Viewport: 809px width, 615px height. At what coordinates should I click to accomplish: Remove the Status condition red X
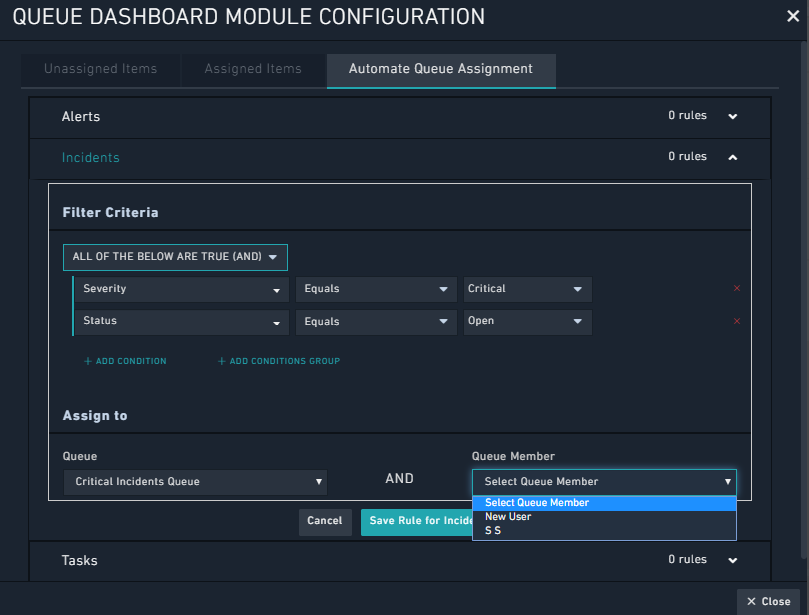pyautogui.click(x=737, y=321)
